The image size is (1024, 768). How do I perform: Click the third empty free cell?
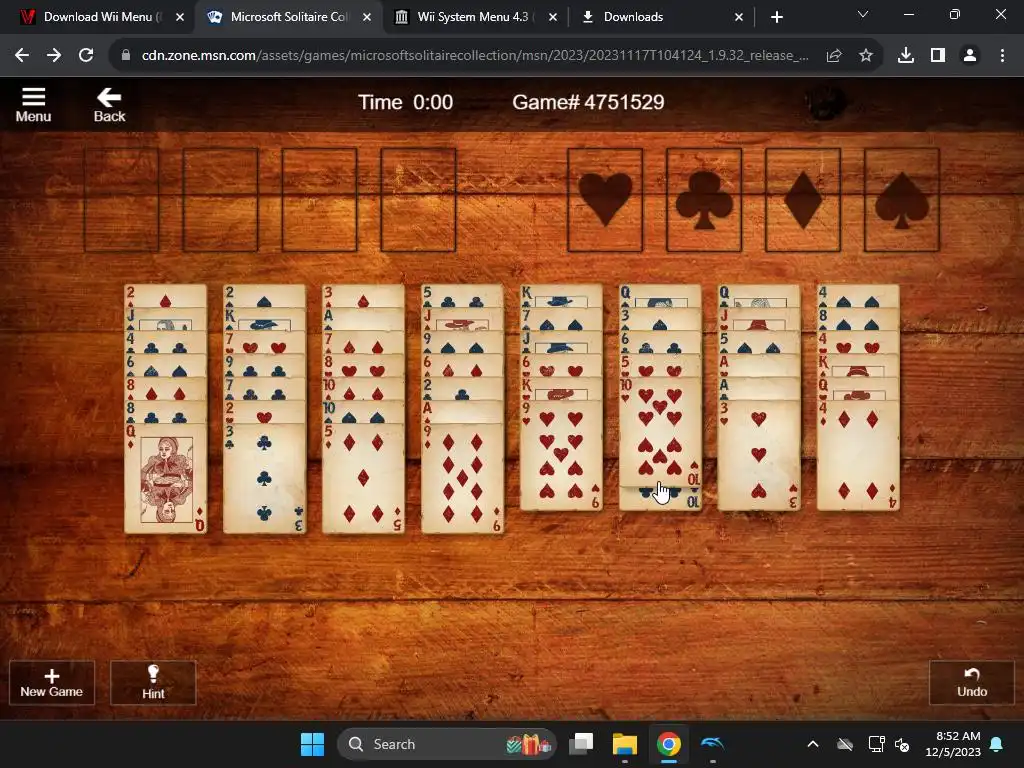point(319,200)
